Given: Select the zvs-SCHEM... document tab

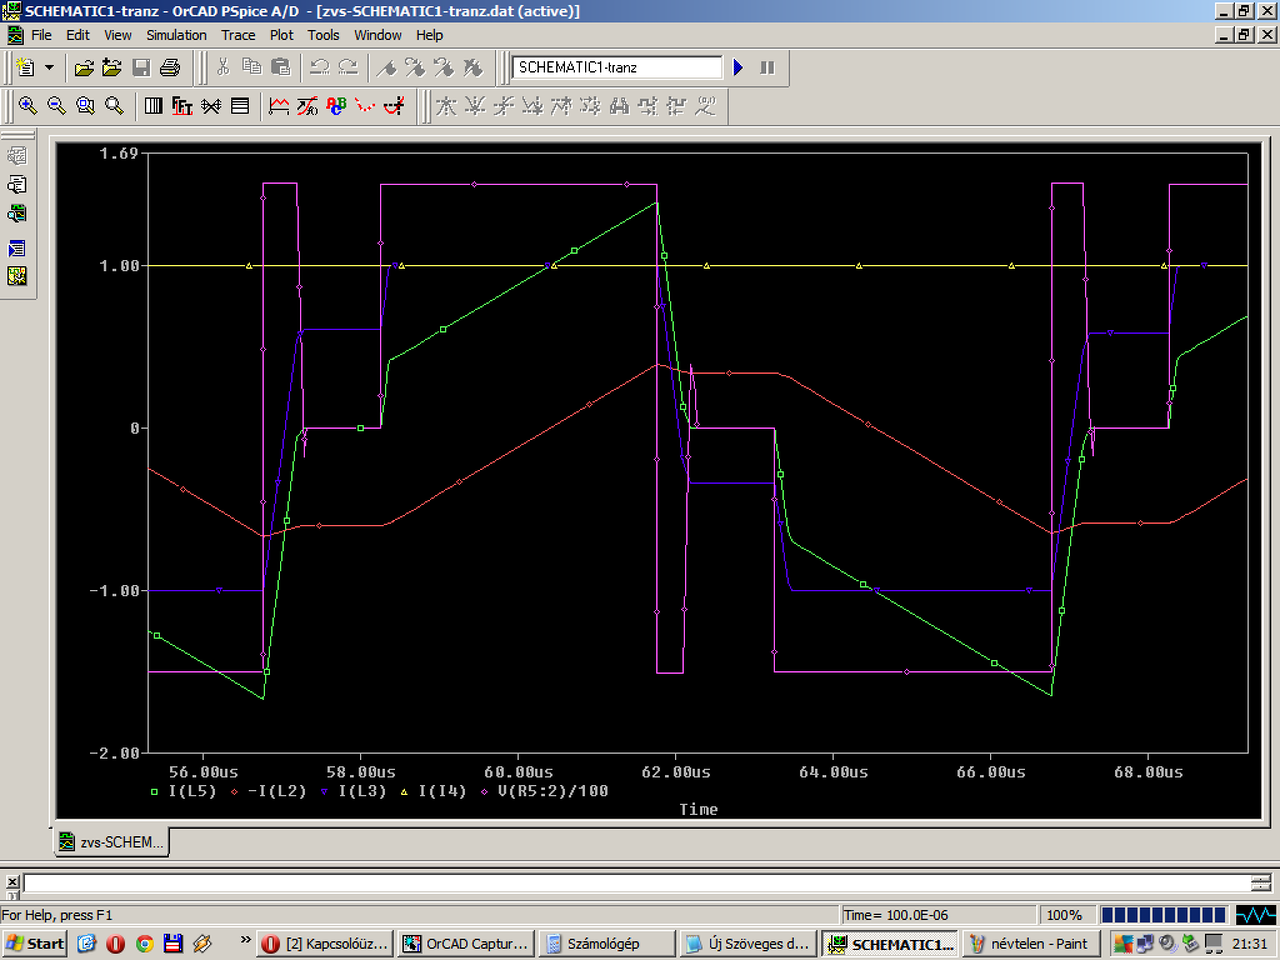Looking at the screenshot, I should pos(111,842).
